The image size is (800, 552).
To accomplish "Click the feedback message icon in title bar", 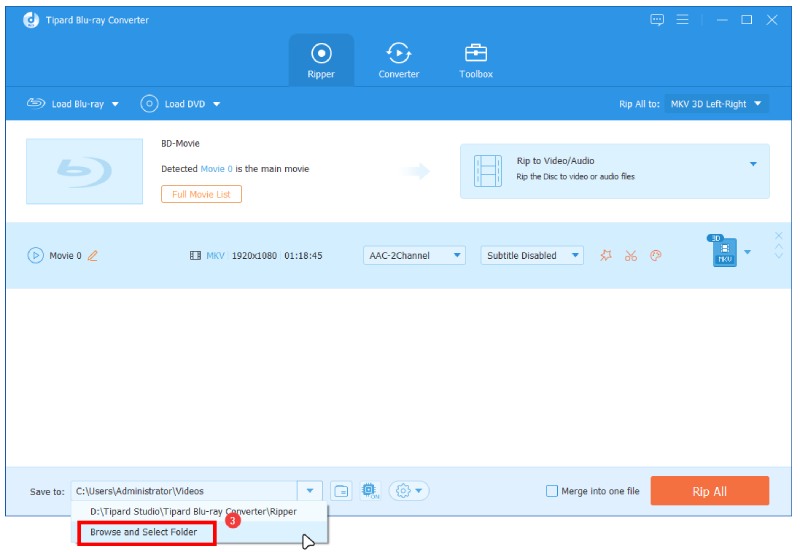I will [x=657, y=20].
